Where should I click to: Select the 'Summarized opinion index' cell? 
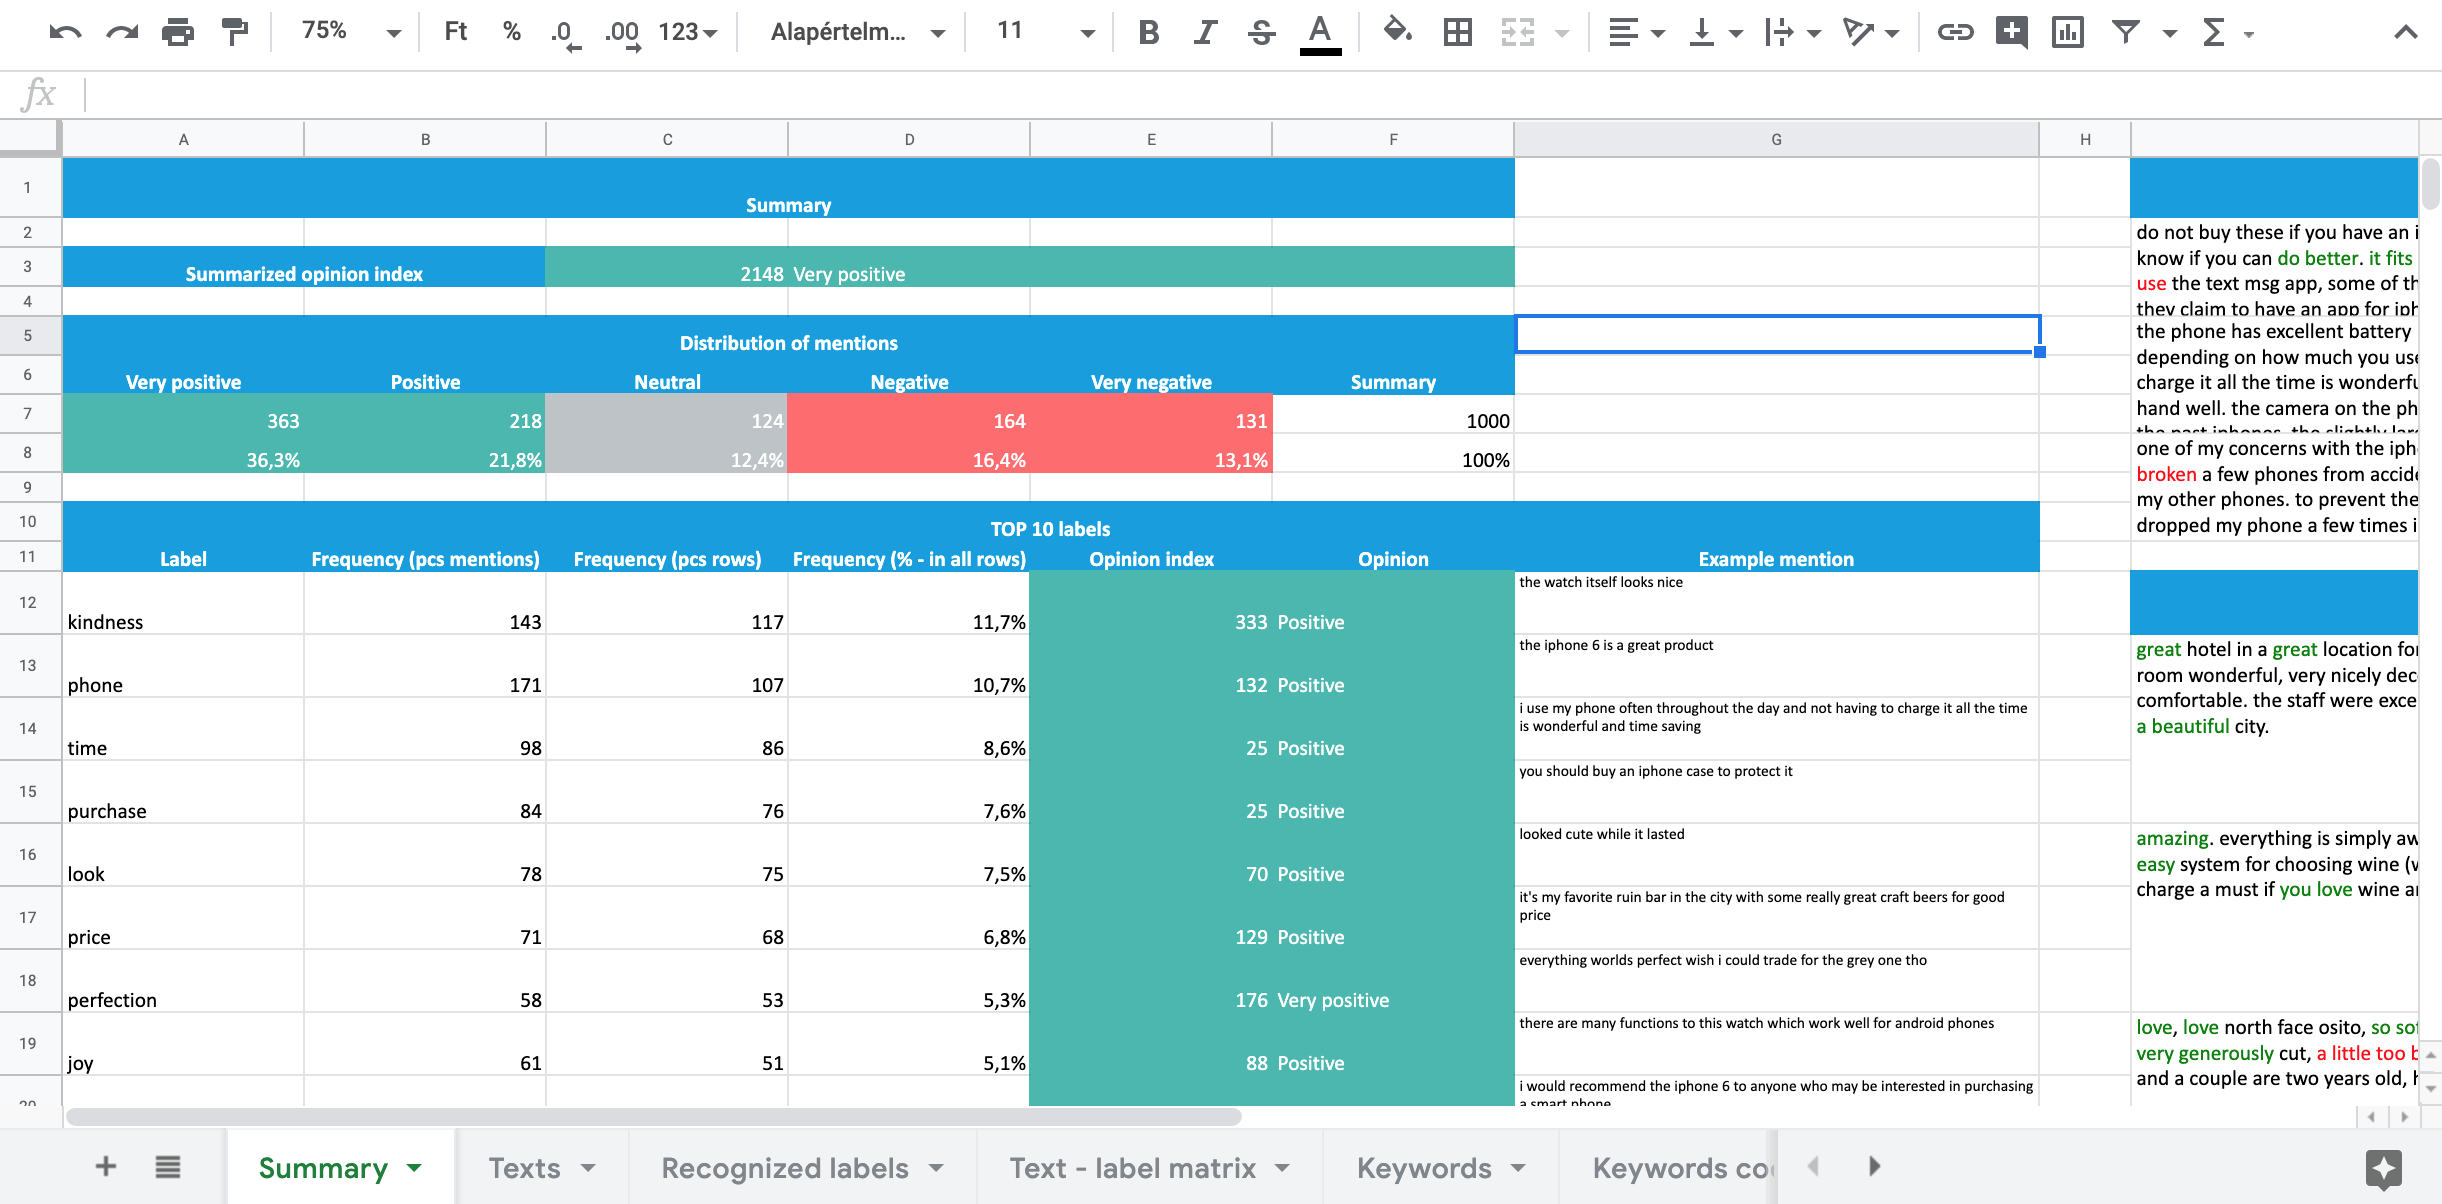pos(304,267)
